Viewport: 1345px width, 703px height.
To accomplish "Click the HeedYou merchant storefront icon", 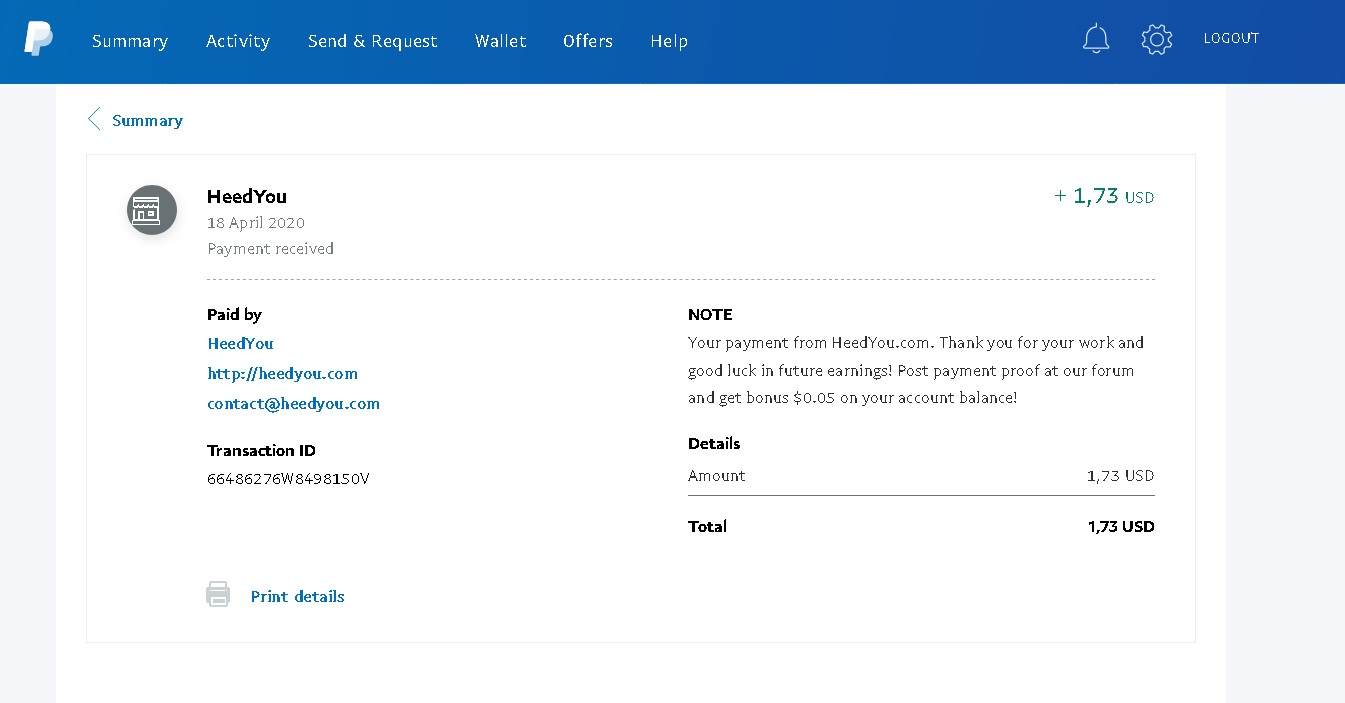I will point(152,210).
